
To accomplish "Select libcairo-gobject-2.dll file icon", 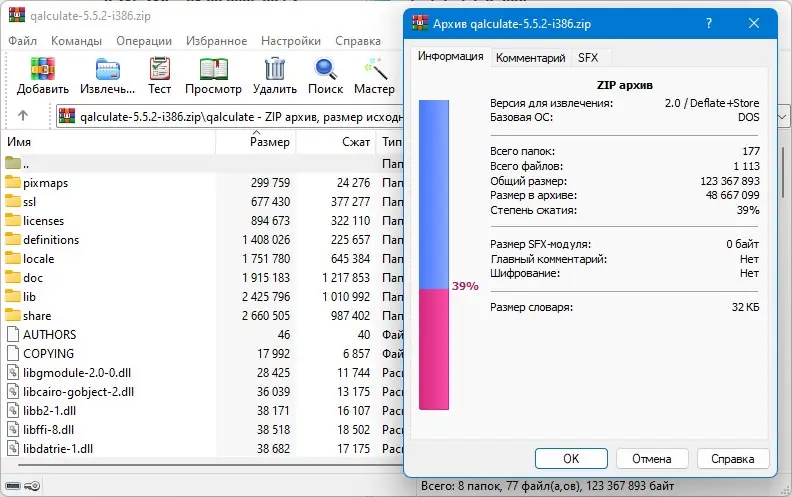I will pos(13,391).
